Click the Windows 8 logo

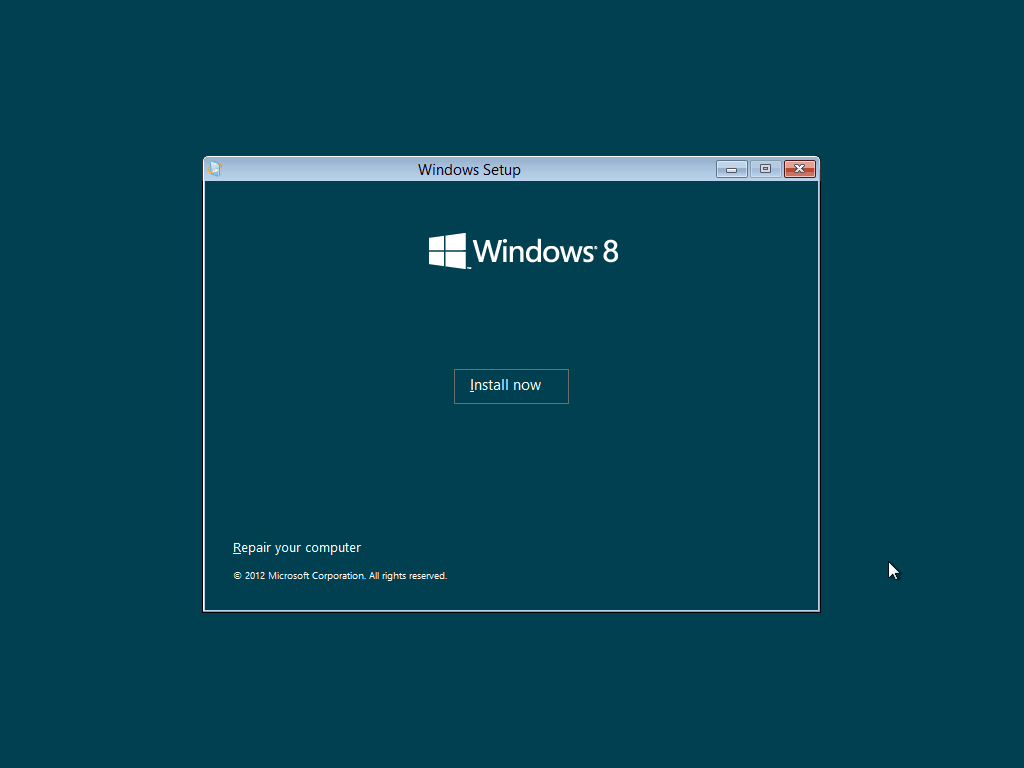[x=523, y=251]
